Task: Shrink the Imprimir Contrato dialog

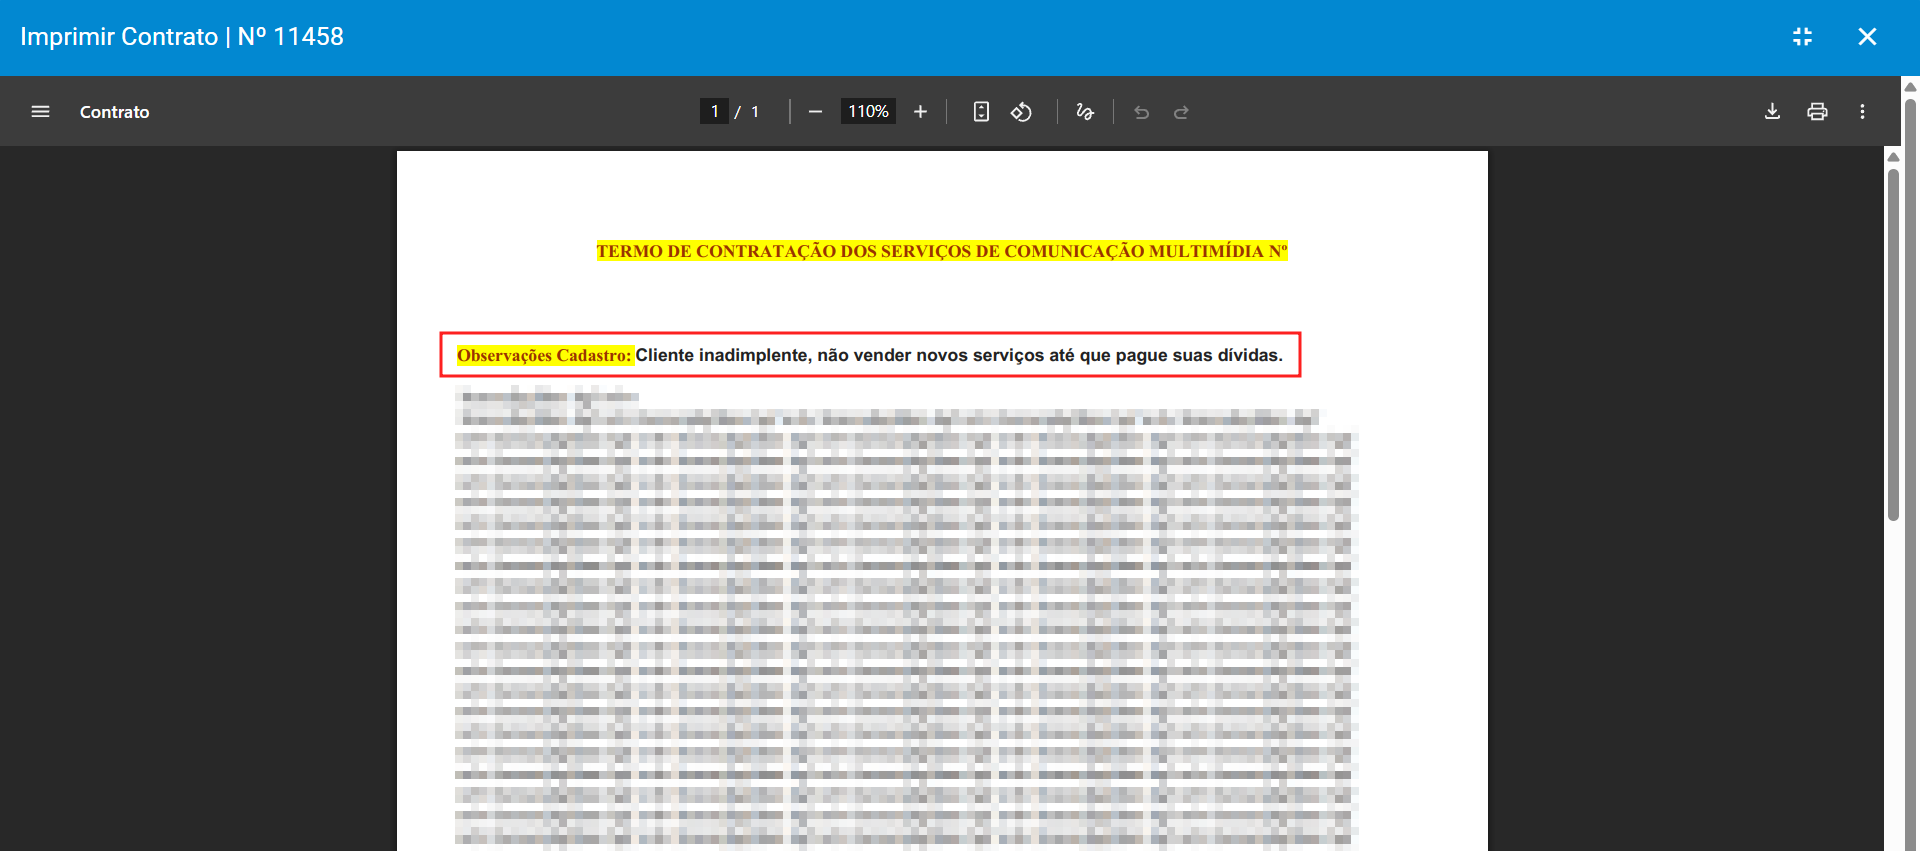Action: click(1802, 37)
